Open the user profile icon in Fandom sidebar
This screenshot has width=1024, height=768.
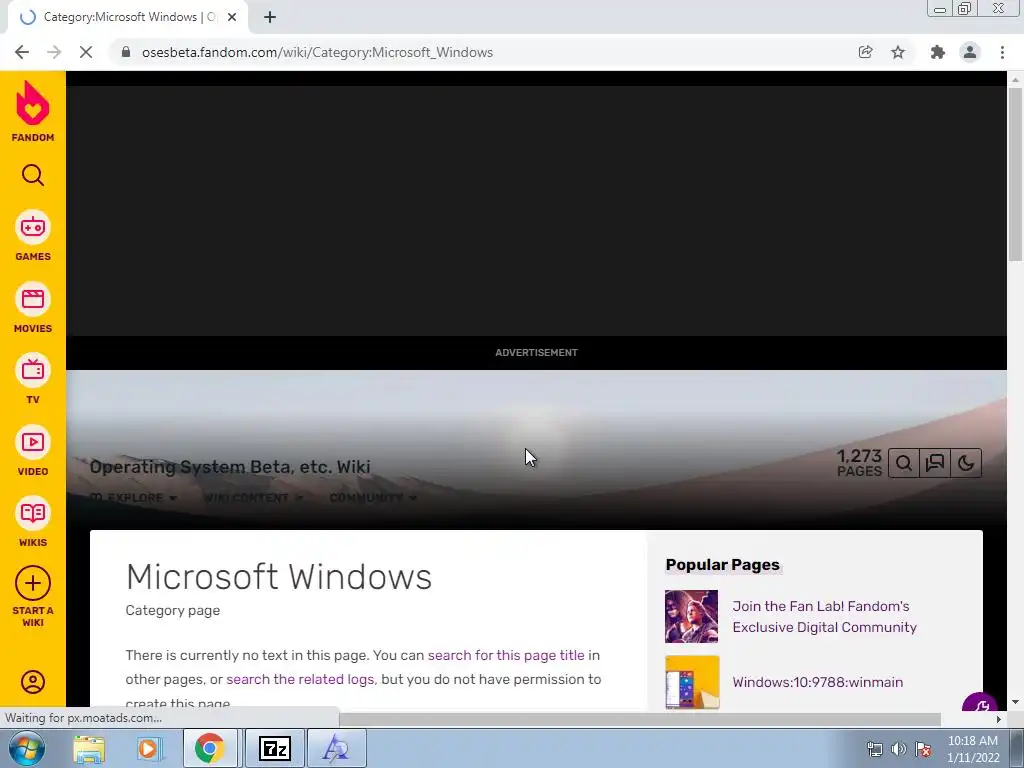point(33,682)
